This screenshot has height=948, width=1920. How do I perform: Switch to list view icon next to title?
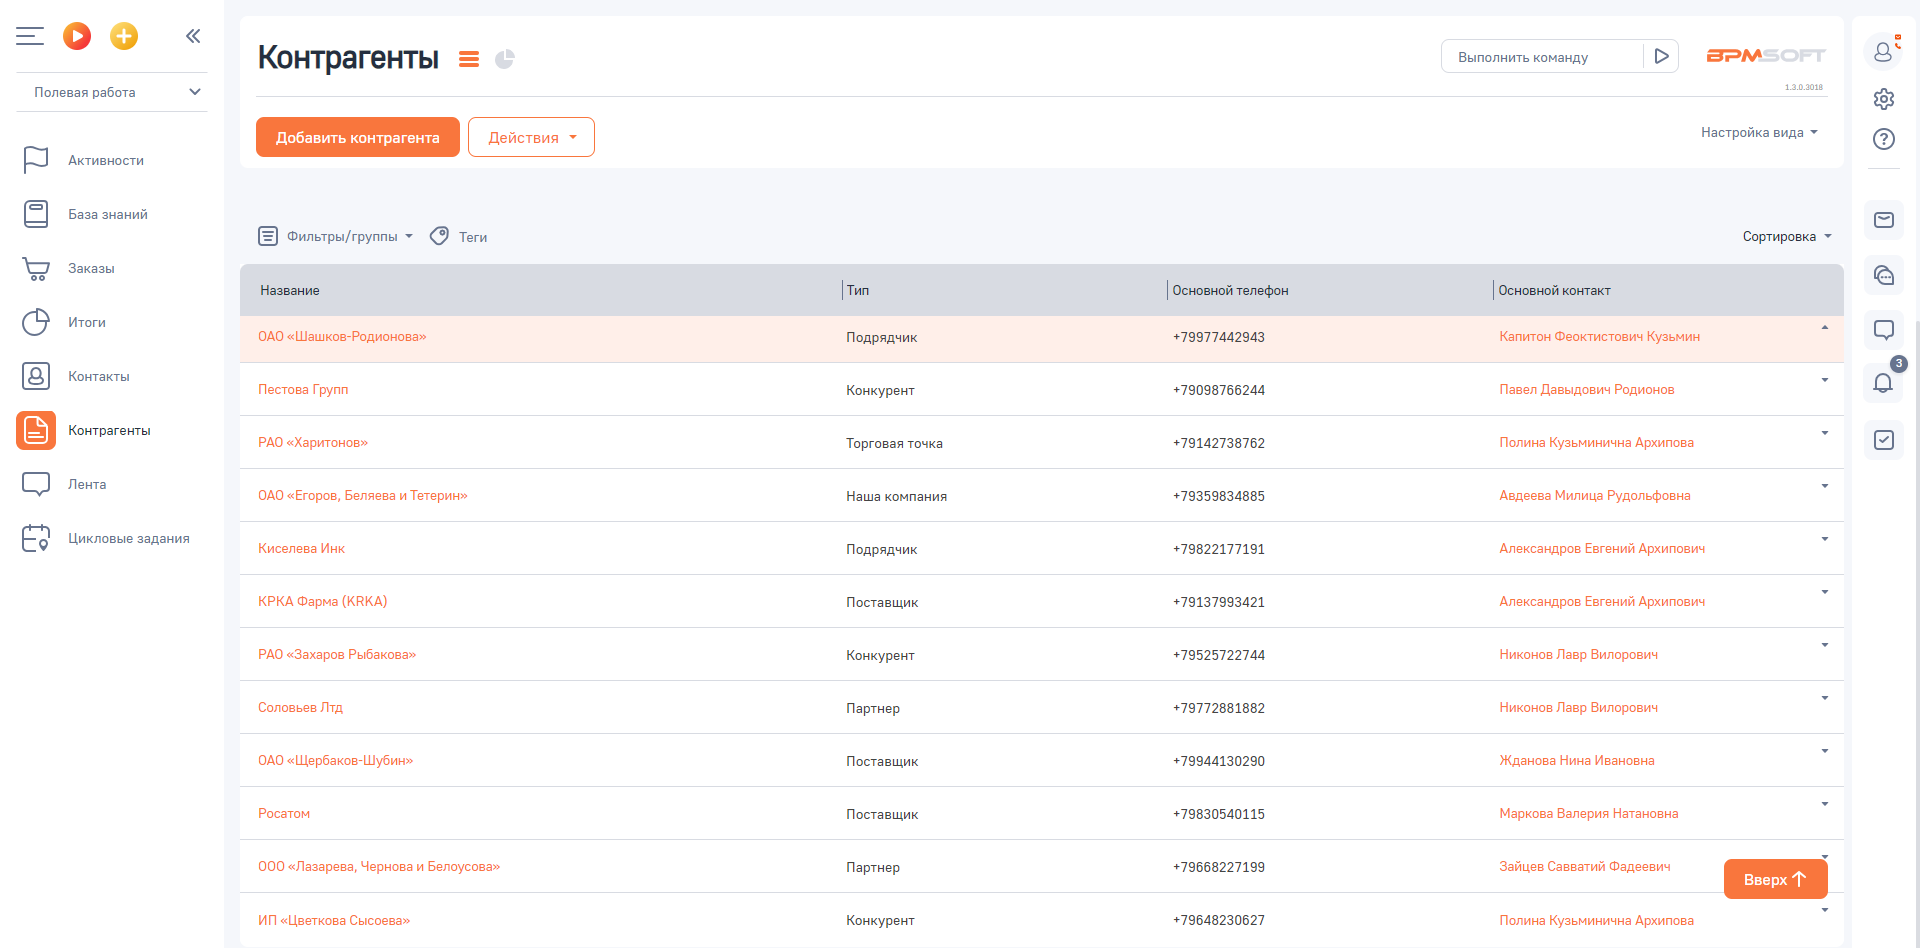(x=469, y=59)
